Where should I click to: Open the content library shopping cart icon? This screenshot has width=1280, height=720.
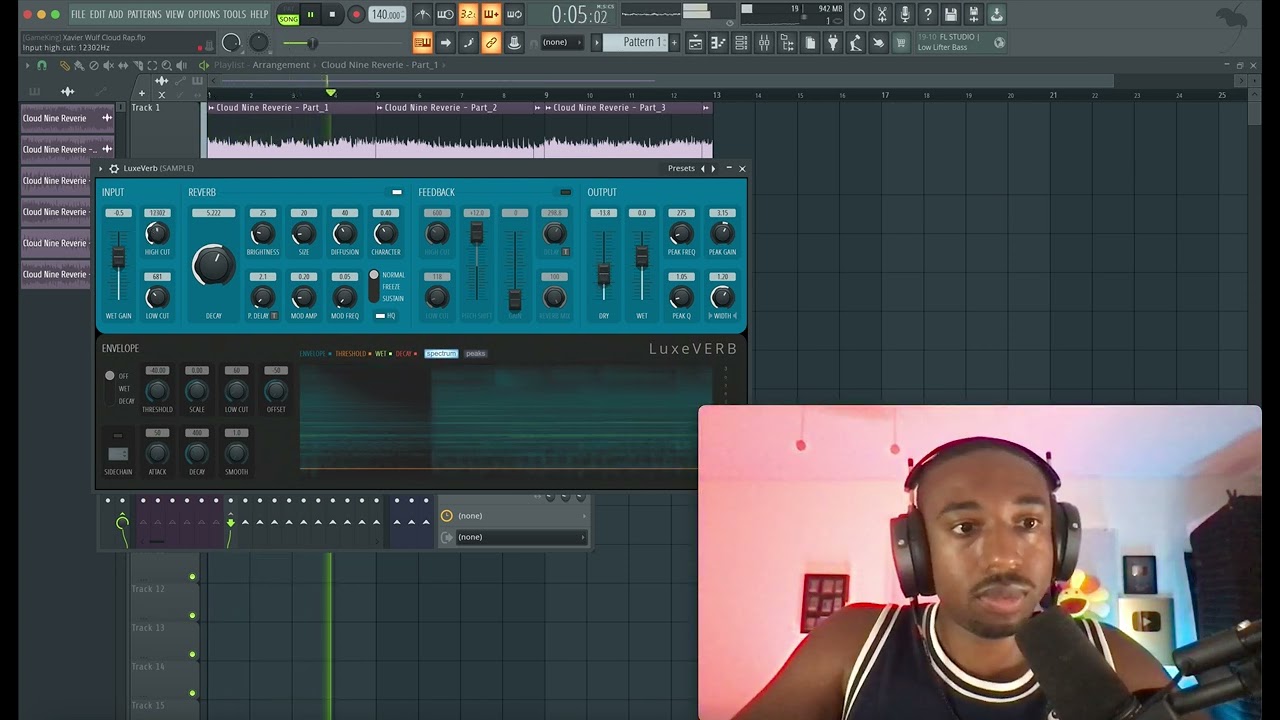pos(901,42)
